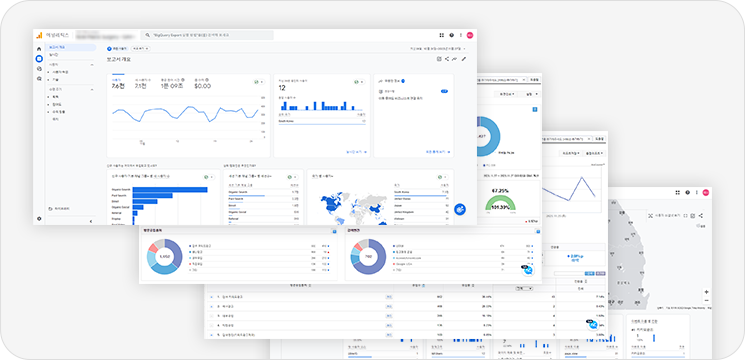Click the chat bubble icon on the 검색엔진 donut panel
The height and width of the screenshot is (360, 745).
click(527, 270)
